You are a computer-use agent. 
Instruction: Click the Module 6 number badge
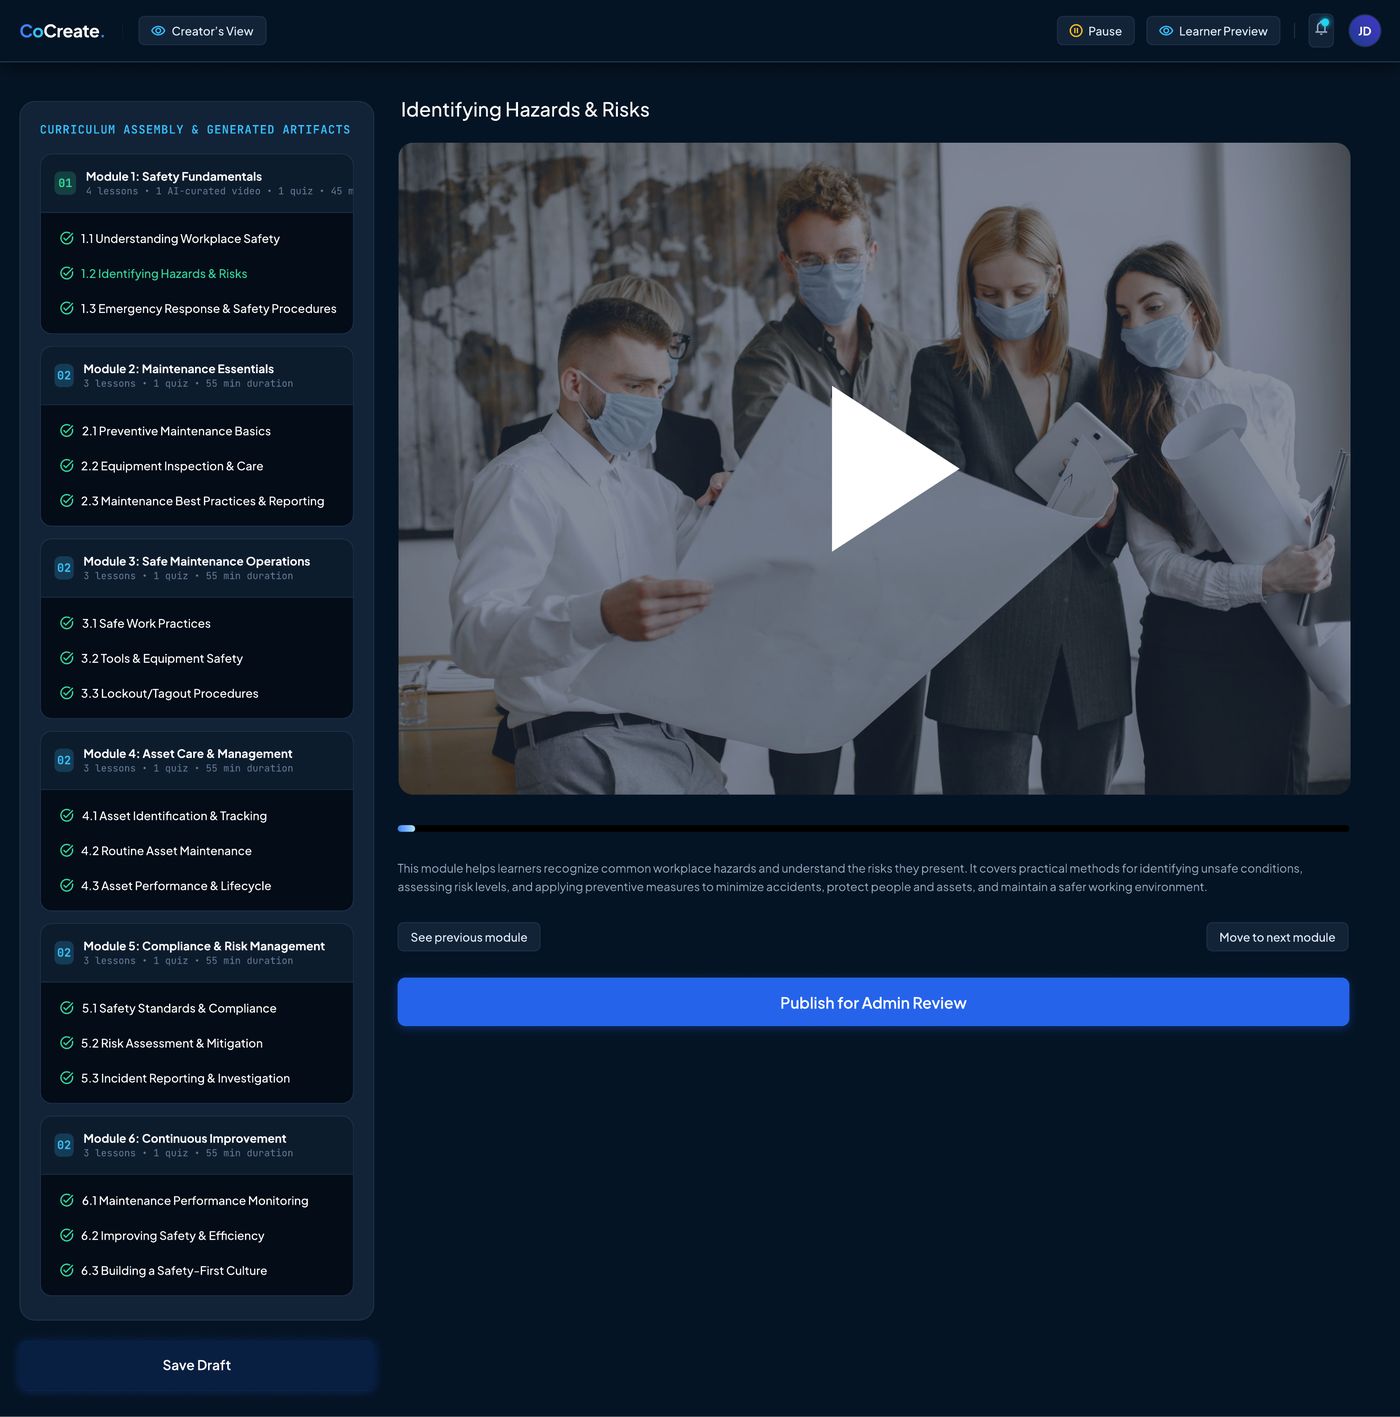point(64,1146)
